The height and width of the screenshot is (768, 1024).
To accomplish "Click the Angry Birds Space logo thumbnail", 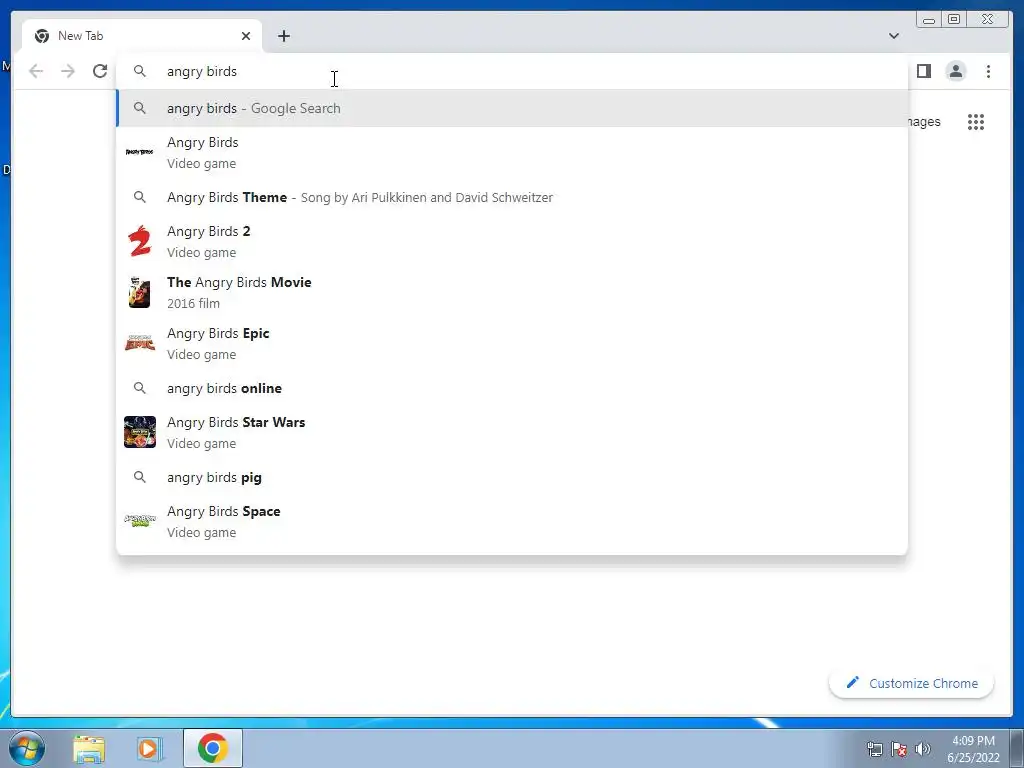I will tap(140, 520).
